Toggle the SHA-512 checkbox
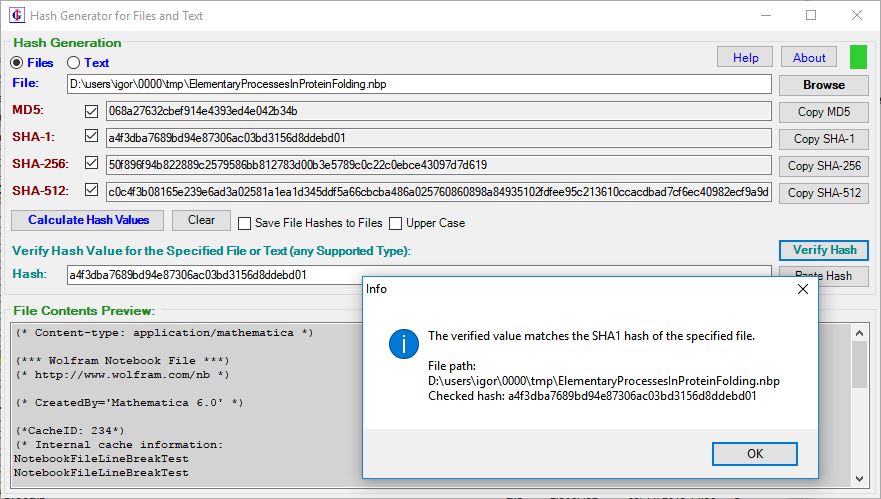Screen dimensions: 881x499 tap(92, 190)
